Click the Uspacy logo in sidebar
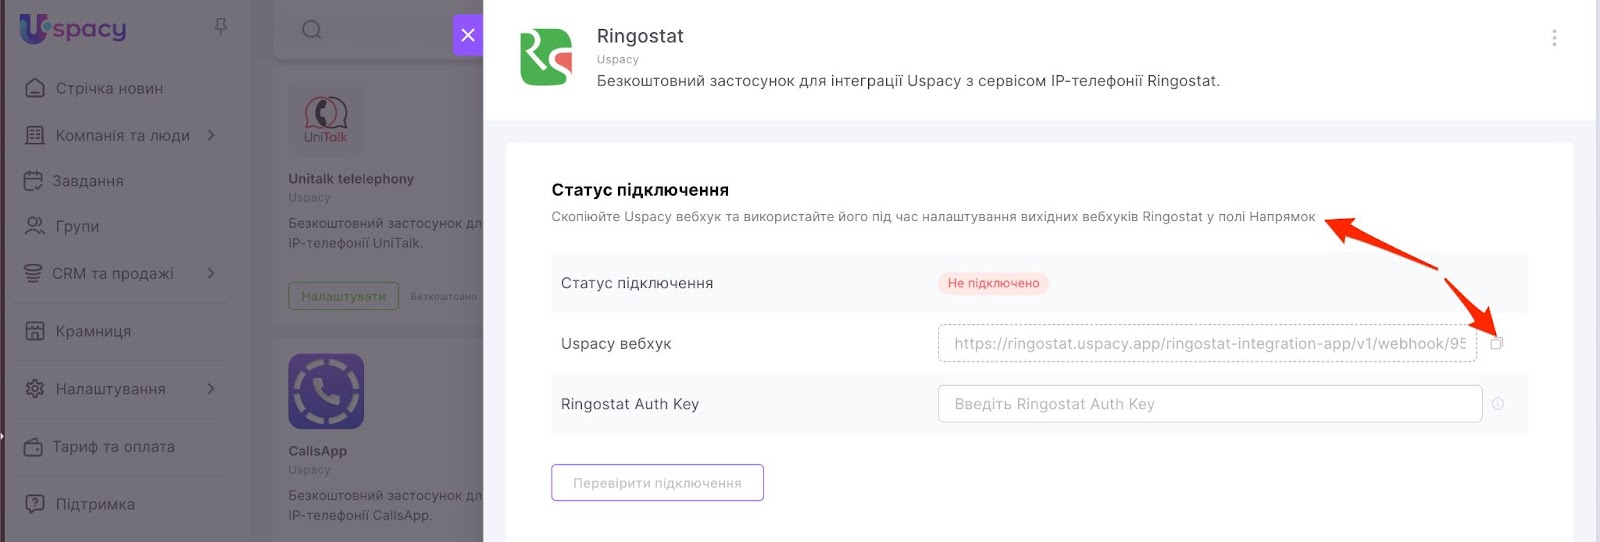This screenshot has height=542, width=1600. pos(73,28)
